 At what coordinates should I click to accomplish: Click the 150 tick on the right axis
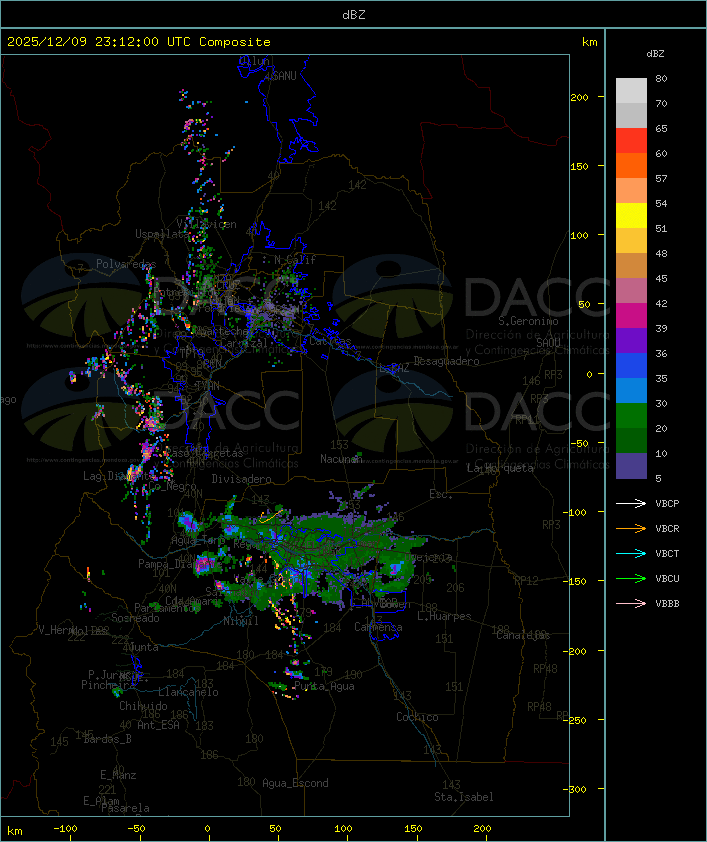coord(579,166)
